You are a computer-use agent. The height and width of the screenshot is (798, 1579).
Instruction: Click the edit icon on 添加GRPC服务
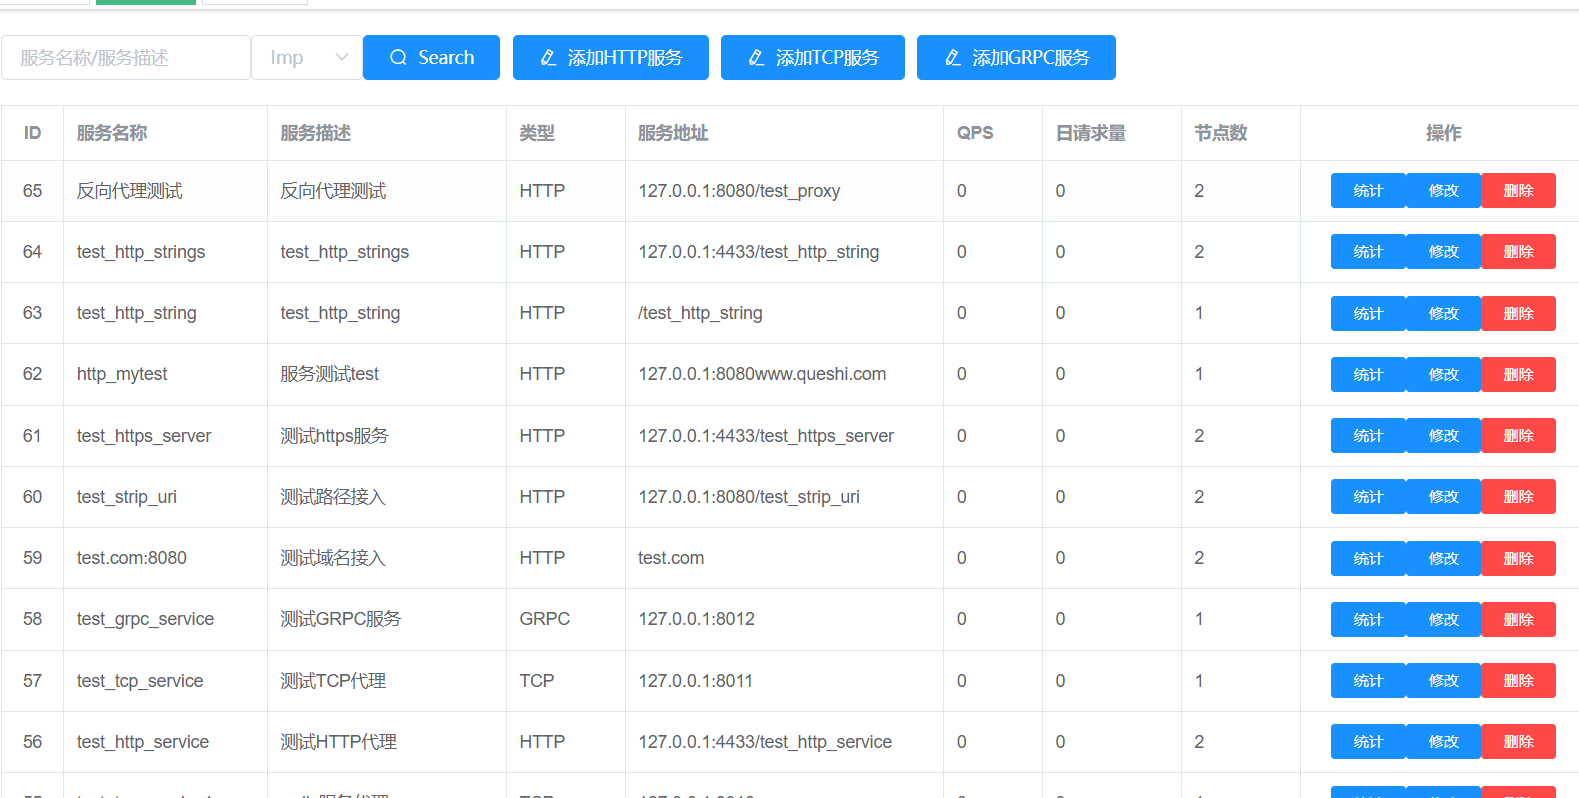point(952,58)
